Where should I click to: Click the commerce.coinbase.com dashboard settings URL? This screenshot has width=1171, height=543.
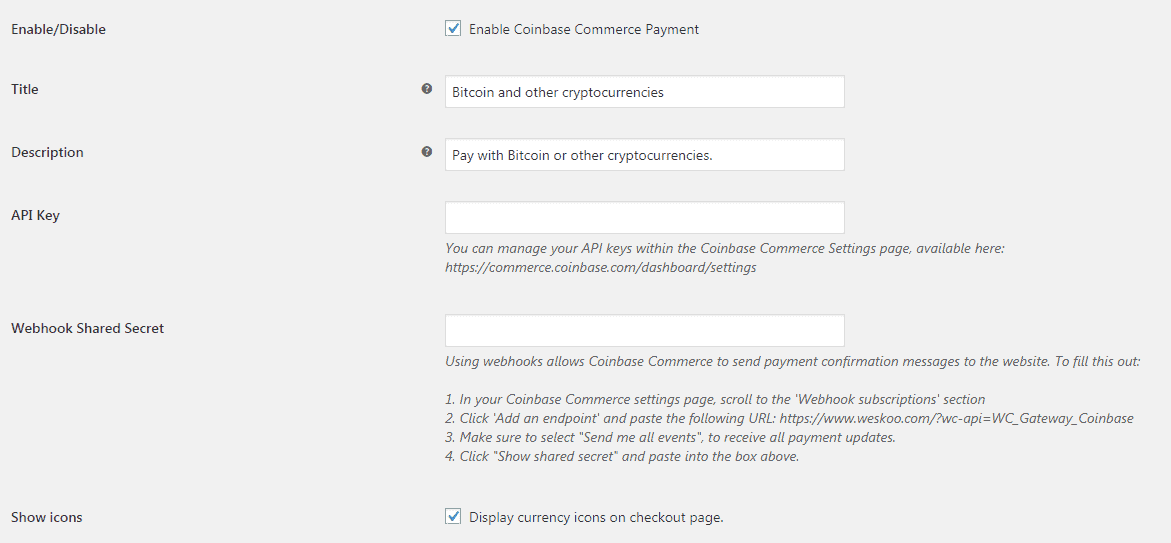click(601, 268)
